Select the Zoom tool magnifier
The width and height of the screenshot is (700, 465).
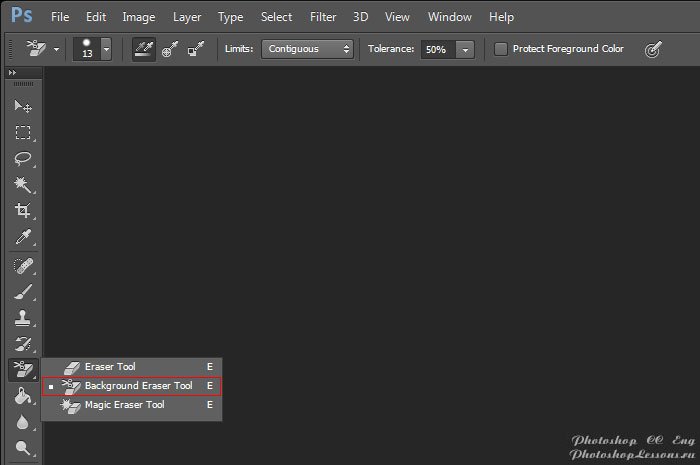coord(22,449)
